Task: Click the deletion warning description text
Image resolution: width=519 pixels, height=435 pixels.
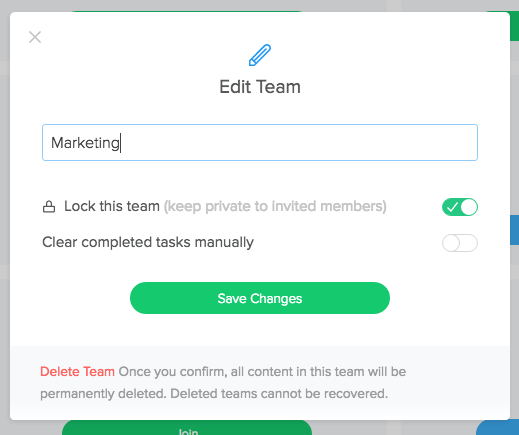Action: click(x=223, y=383)
